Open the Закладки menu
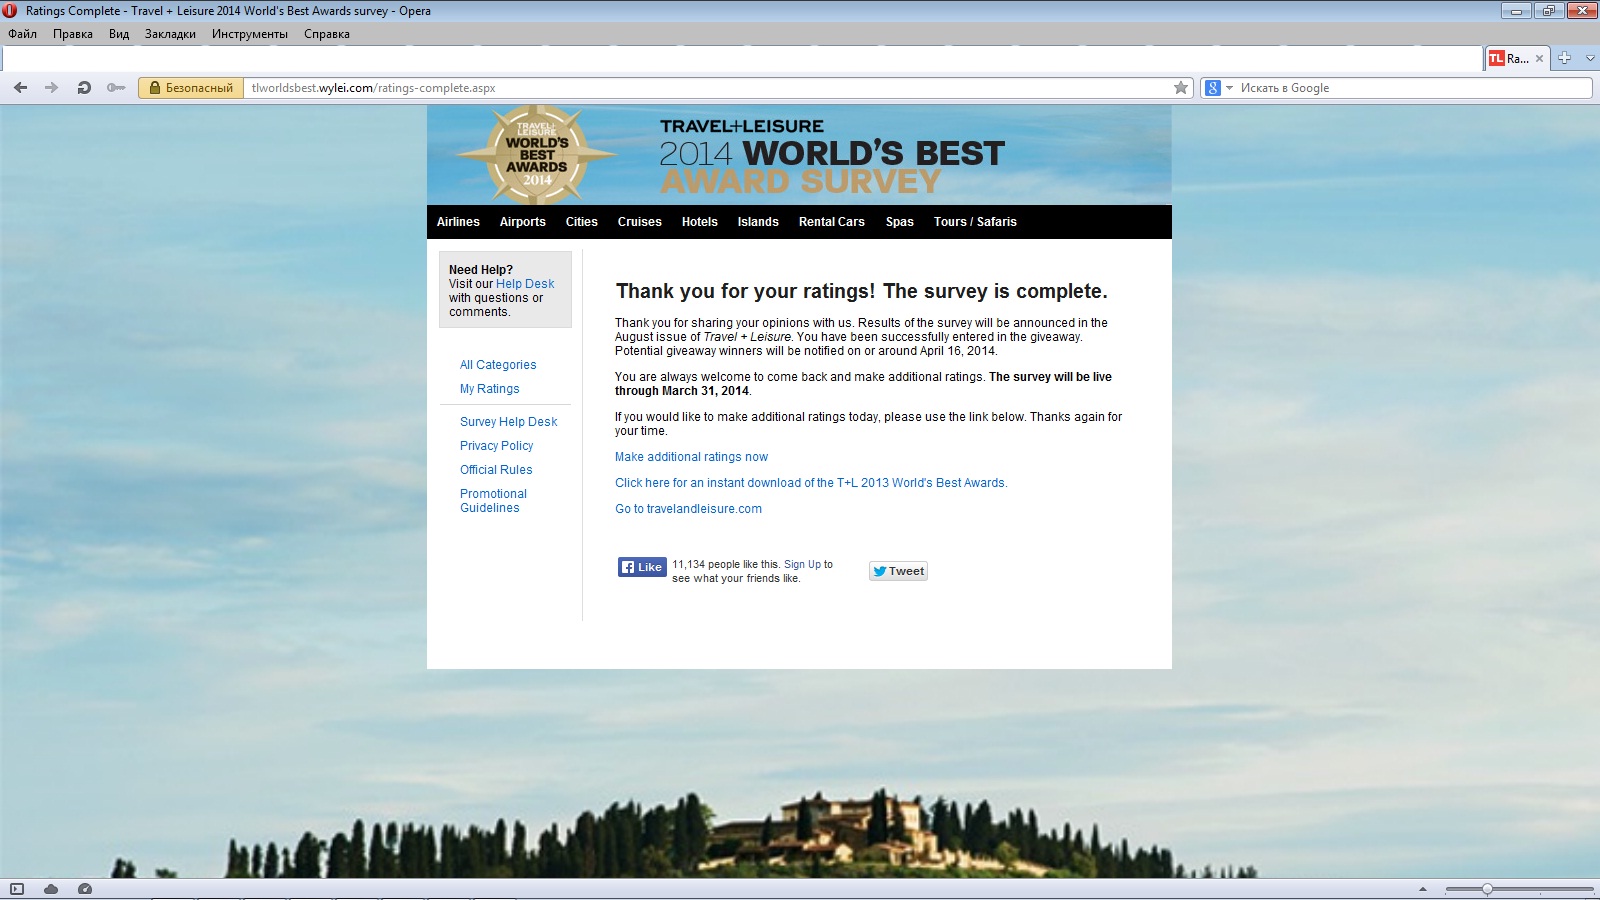Screen dimensions: 1600x900 [x=170, y=34]
